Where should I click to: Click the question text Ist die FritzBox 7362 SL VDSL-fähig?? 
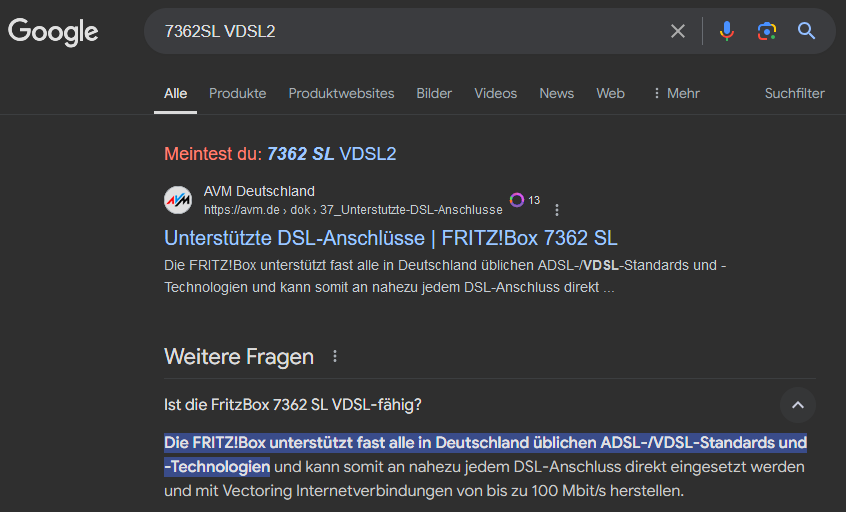pyautogui.click(x=292, y=405)
